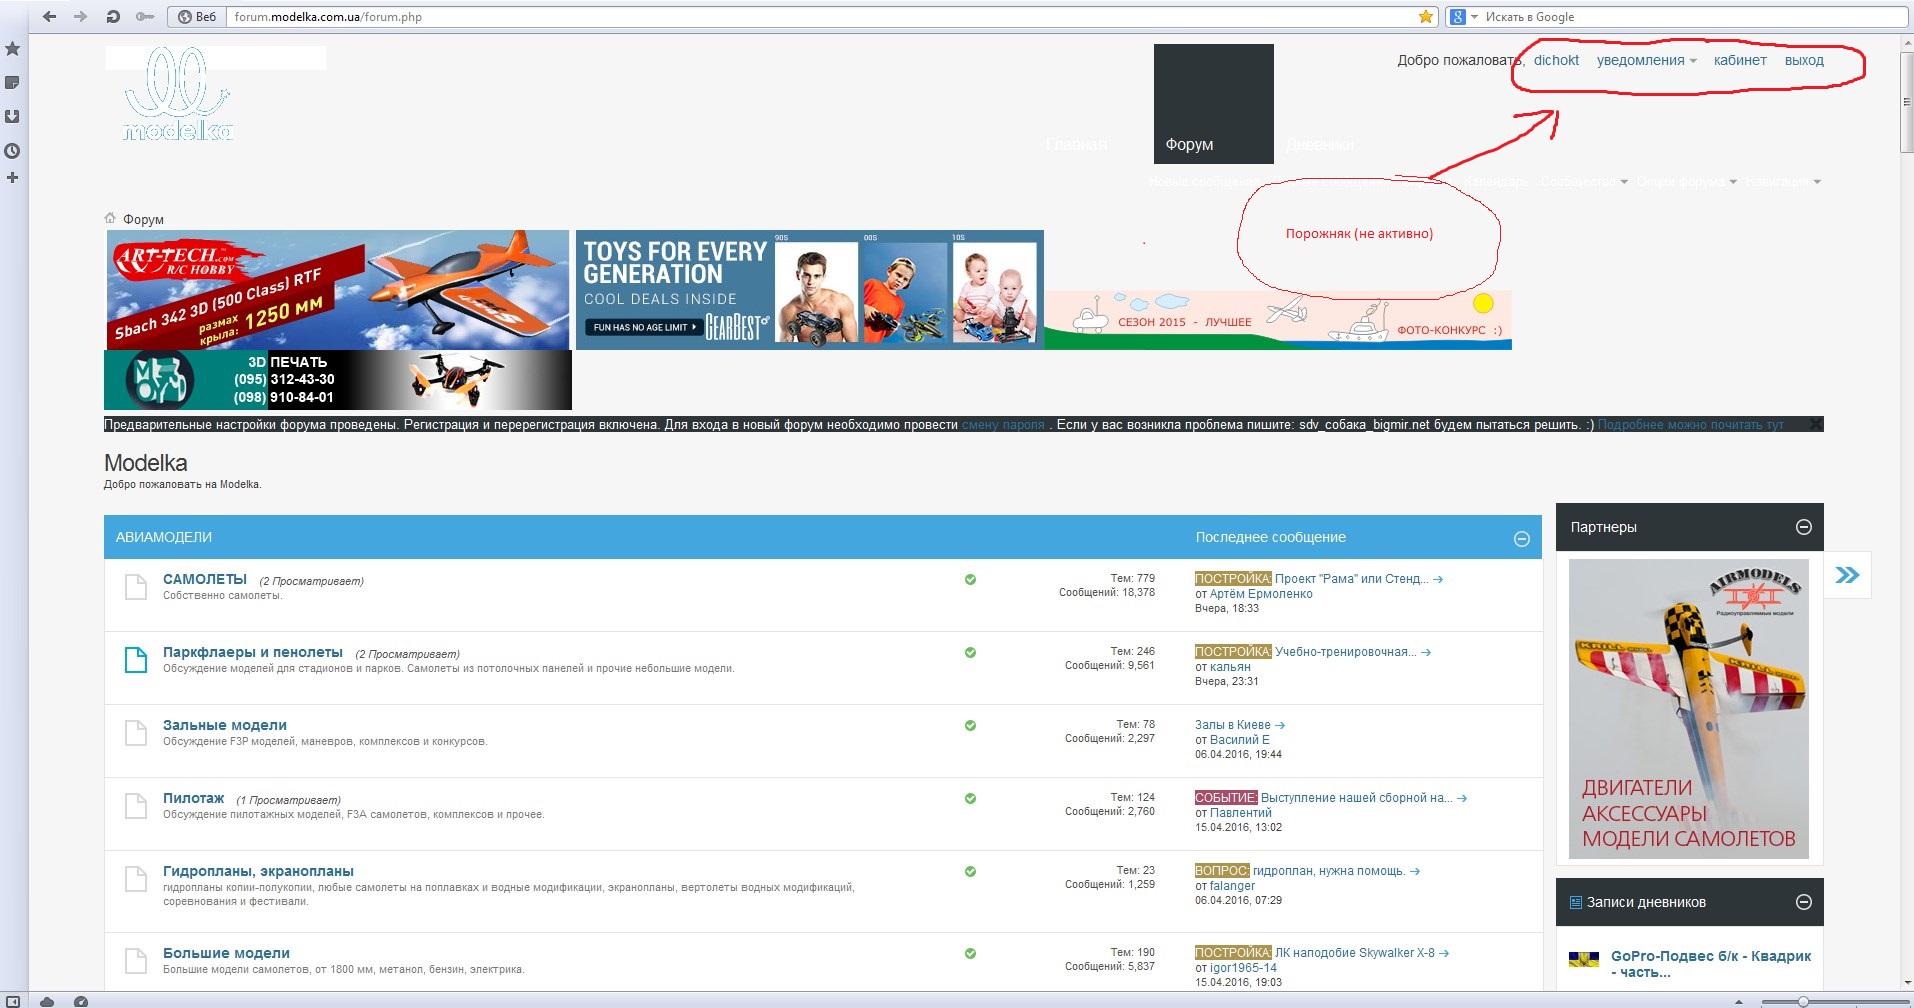The image size is (1914, 1008).
Task: Click the Гидропланы forum status icon
Action: click(136, 879)
